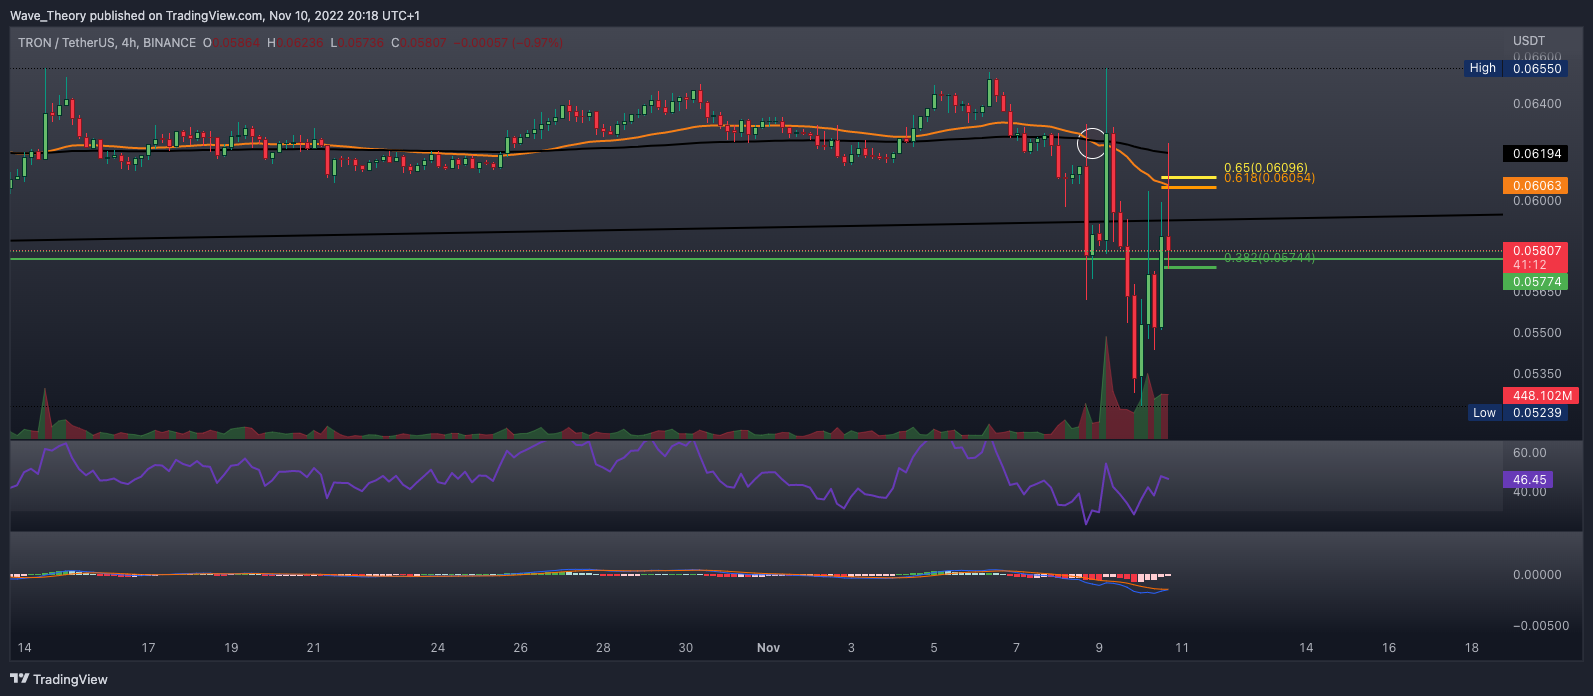This screenshot has height=696, width=1593.
Task: Click the Low 0.05239 price label
Action: pyautogui.click(x=1521, y=413)
